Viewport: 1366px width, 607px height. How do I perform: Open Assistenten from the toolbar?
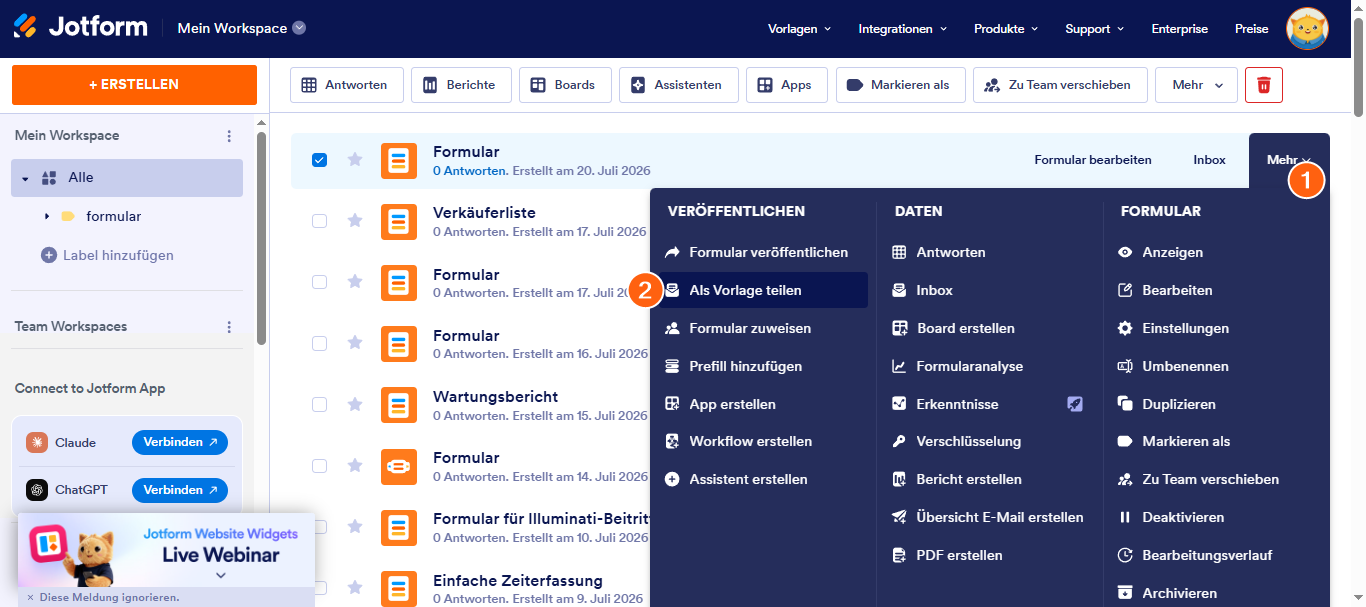click(x=678, y=85)
